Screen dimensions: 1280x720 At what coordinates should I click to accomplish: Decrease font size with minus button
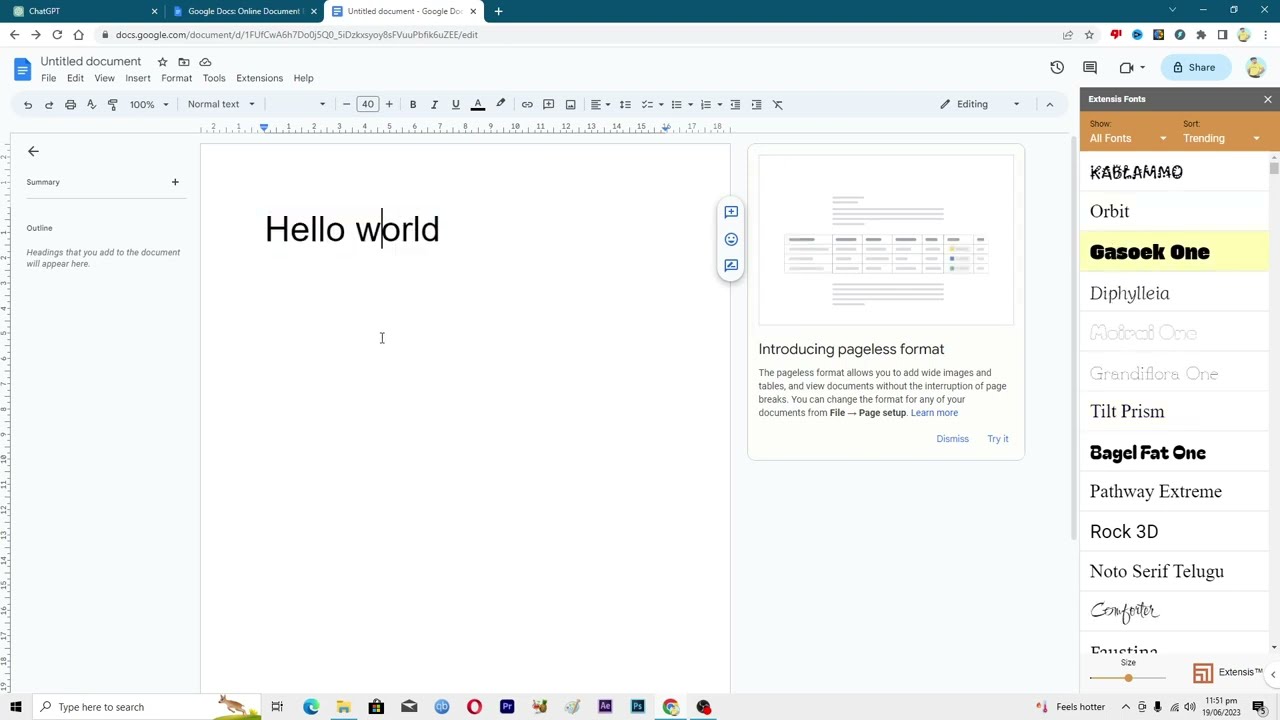[x=346, y=104]
